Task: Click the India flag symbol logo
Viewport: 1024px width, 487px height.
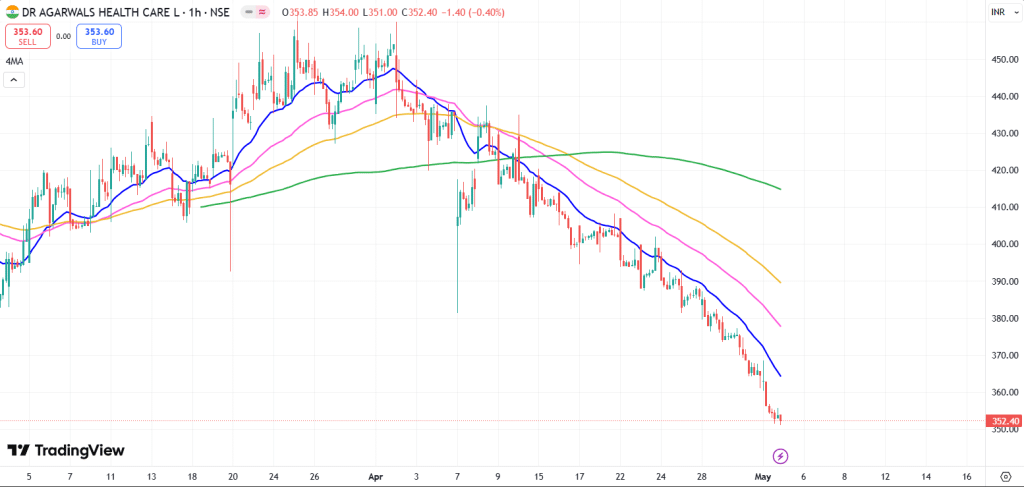Action: click(x=12, y=12)
